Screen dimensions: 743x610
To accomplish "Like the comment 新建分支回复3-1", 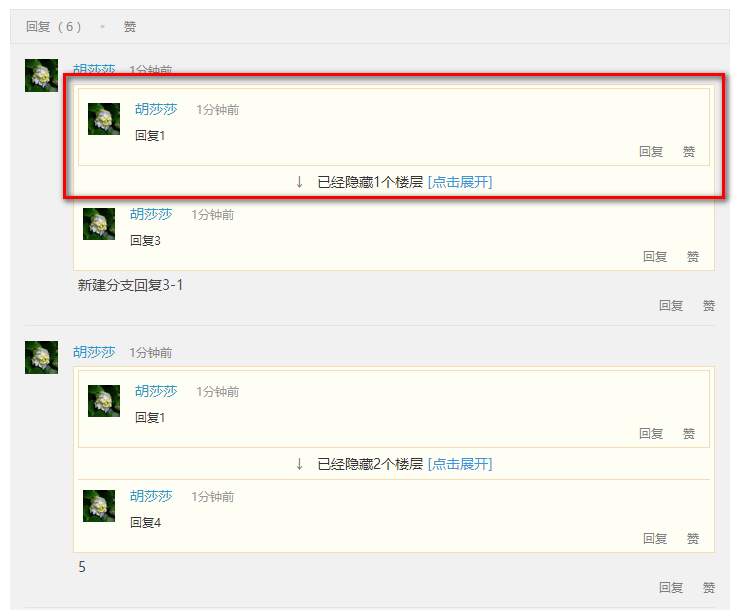I will [708, 306].
